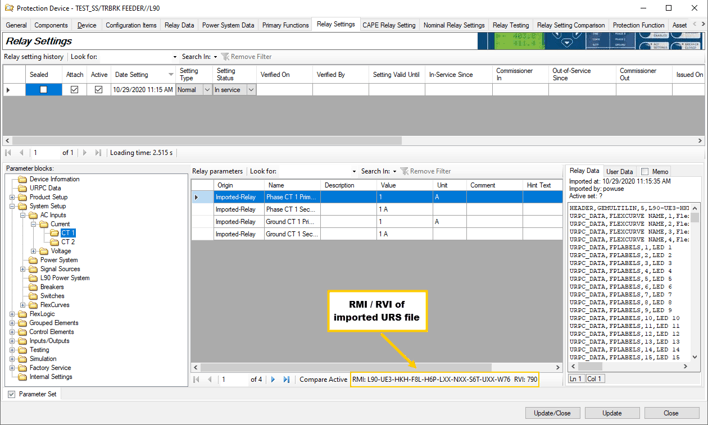Expand the Product Setup tree node
This screenshot has width=708, height=425.
pos(12,197)
